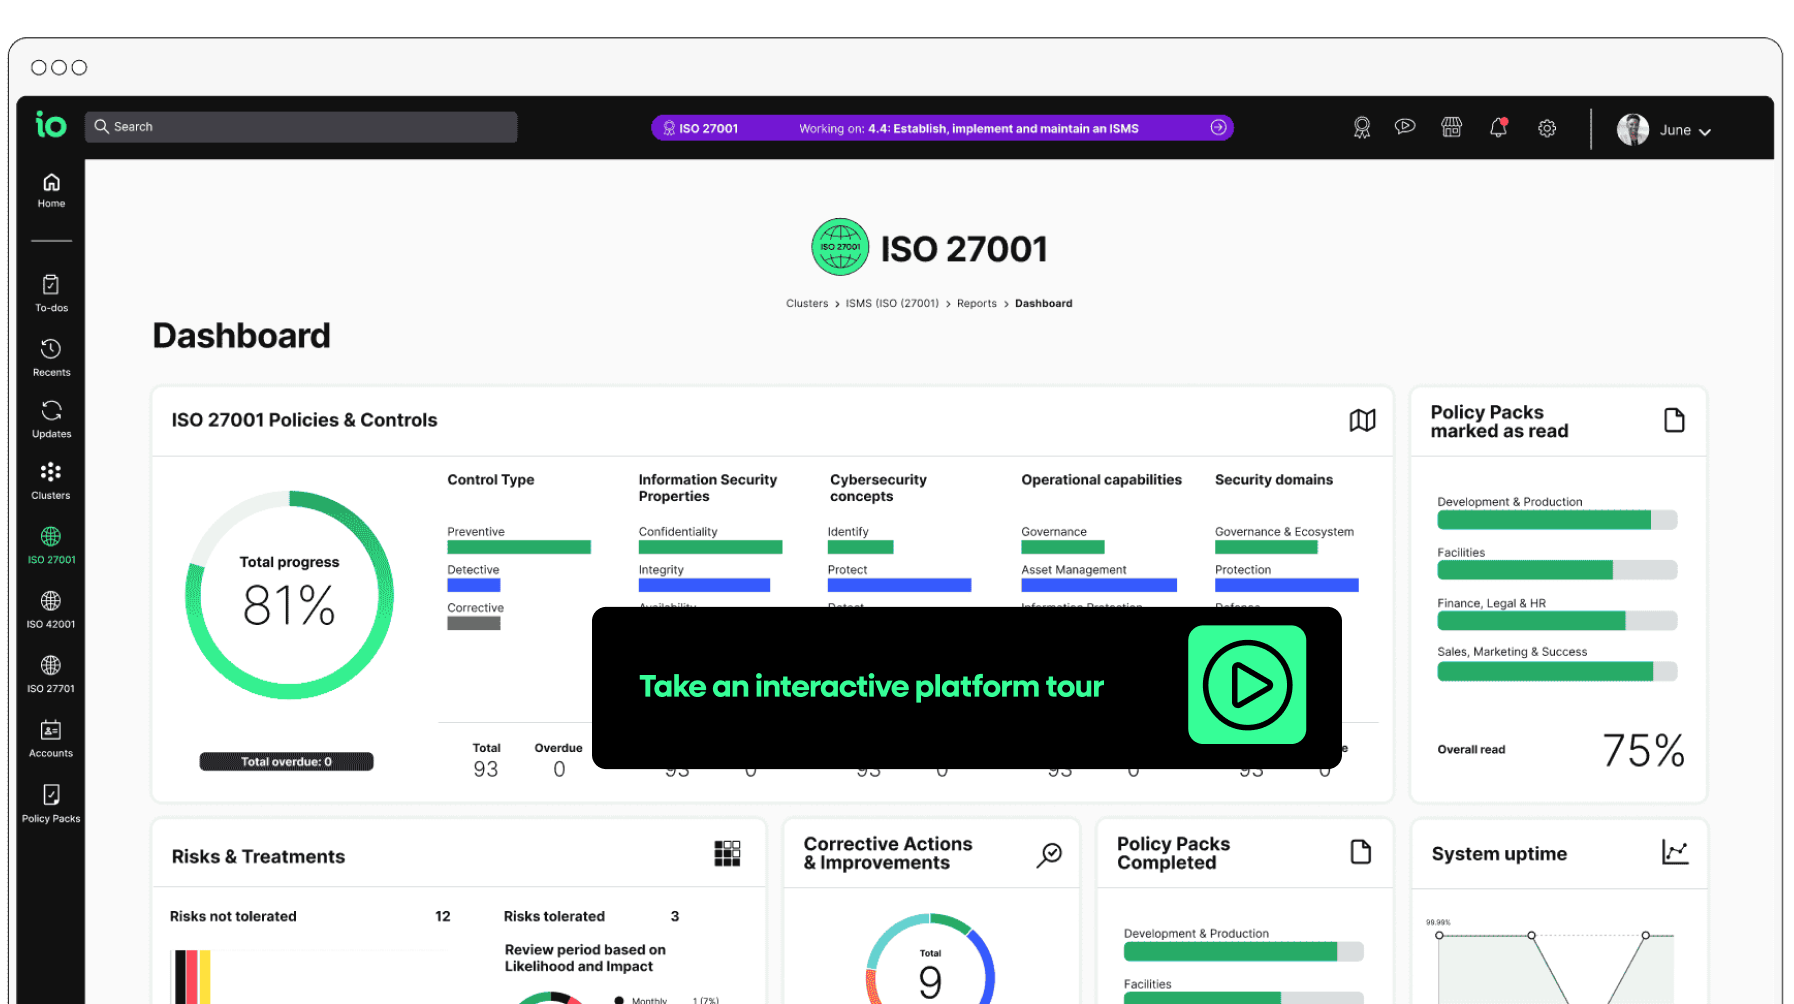Click the grid icon on Risks & Treatments
1794x1004 pixels.
point(727,853)
